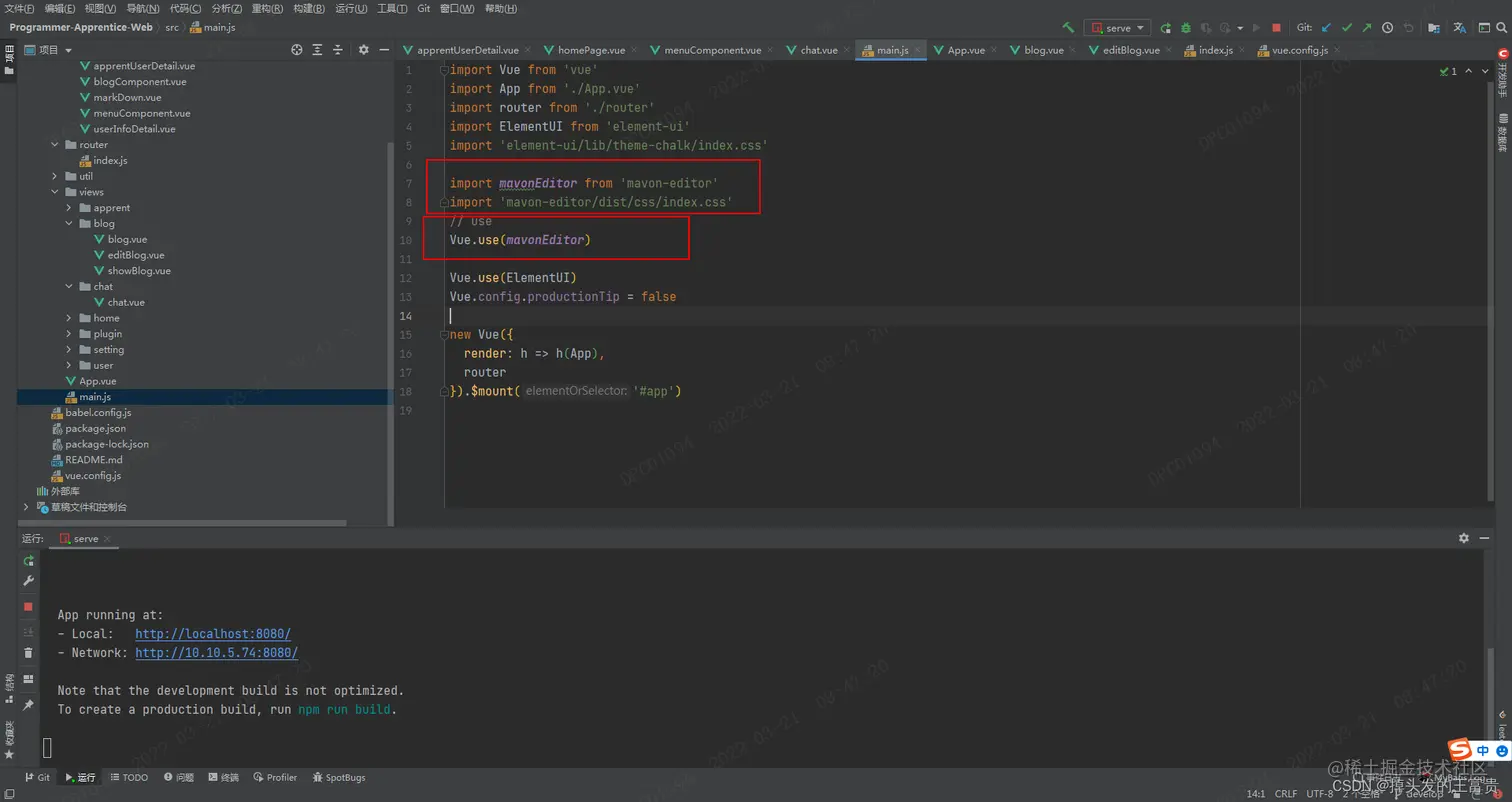Close the serve run tab
The width and height of the screenshot is (1512, 802).
107,538
